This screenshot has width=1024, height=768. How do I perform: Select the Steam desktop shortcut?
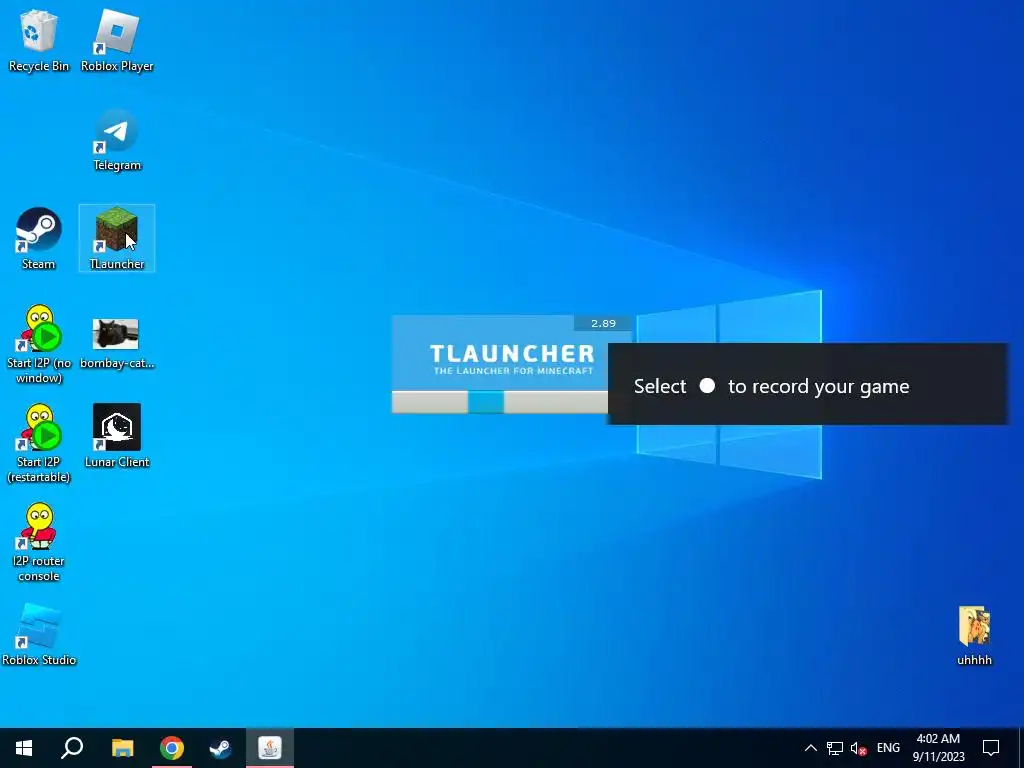[x=39, y=239]
